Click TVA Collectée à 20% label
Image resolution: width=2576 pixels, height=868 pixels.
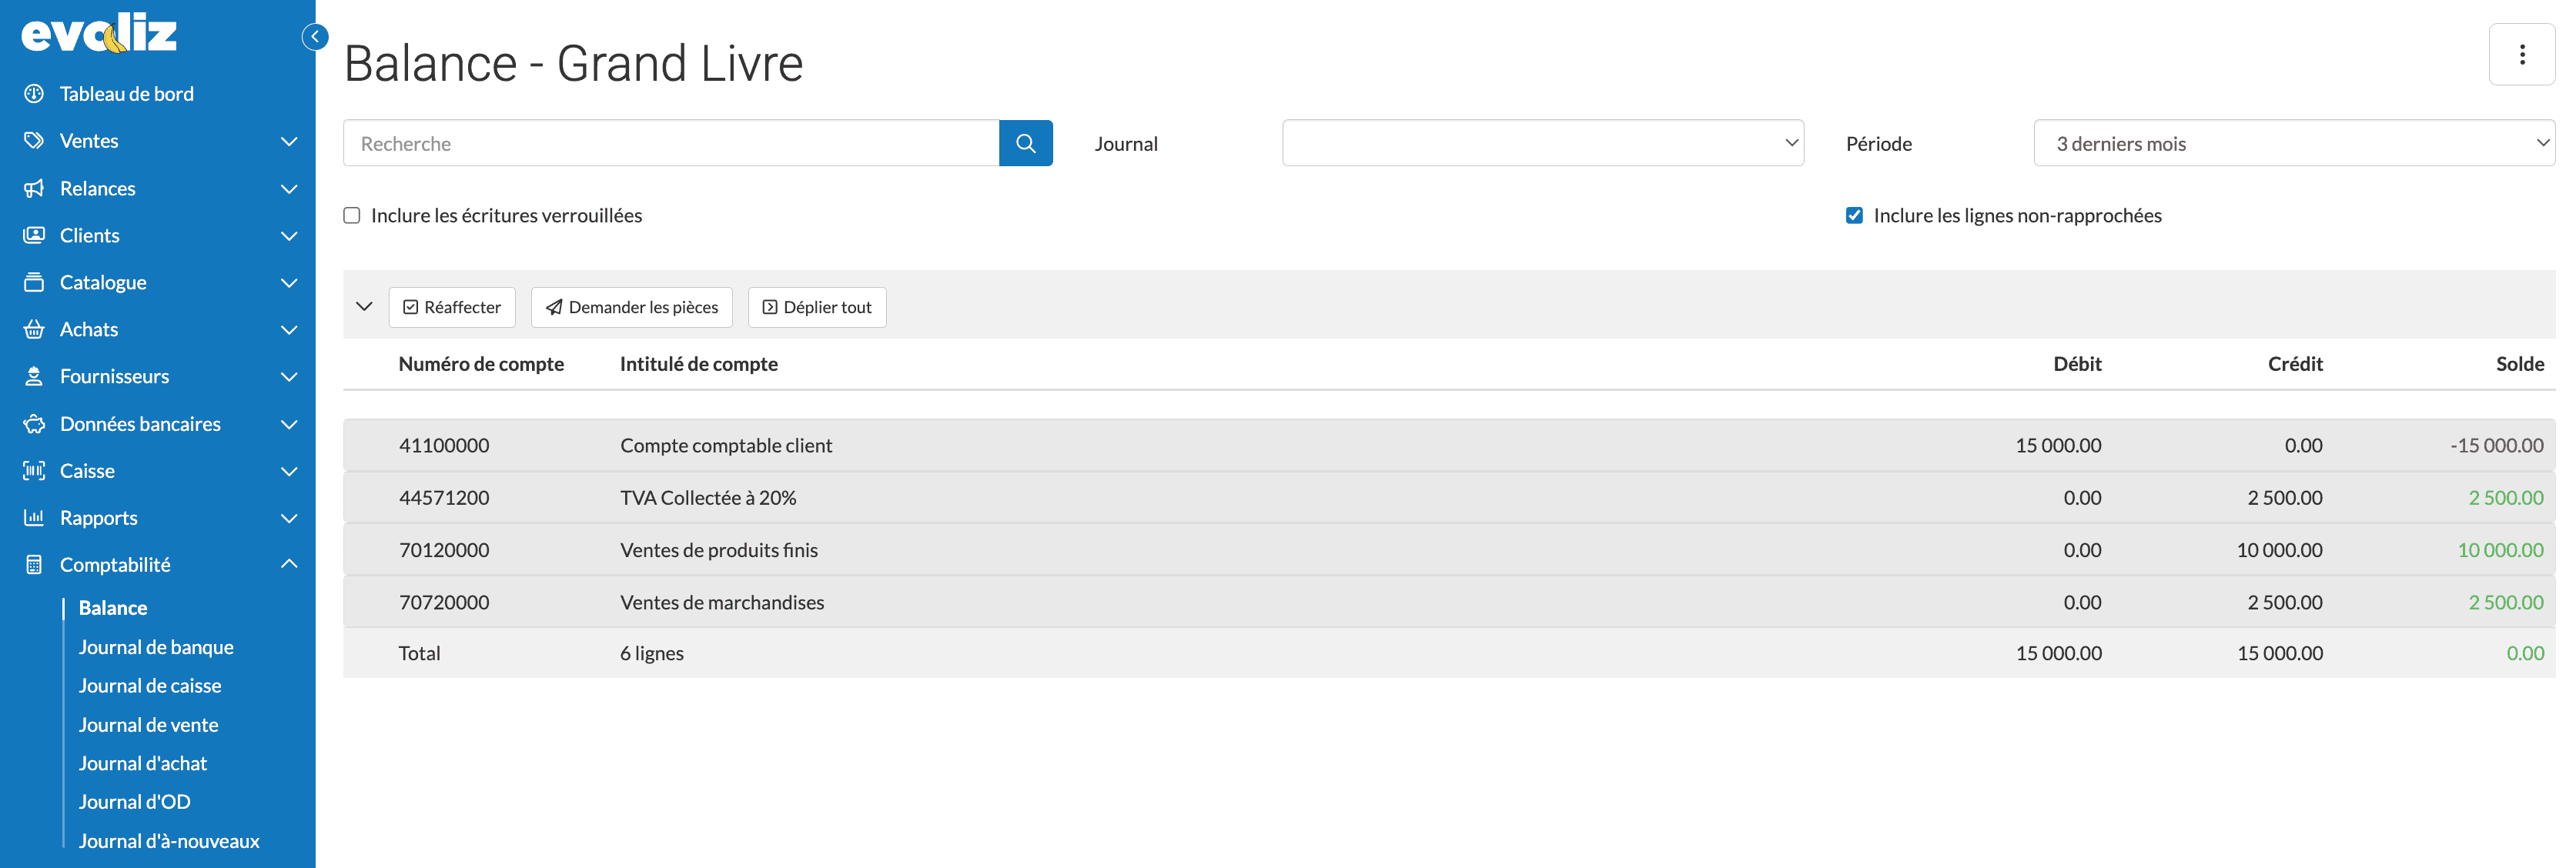(708, 497)
